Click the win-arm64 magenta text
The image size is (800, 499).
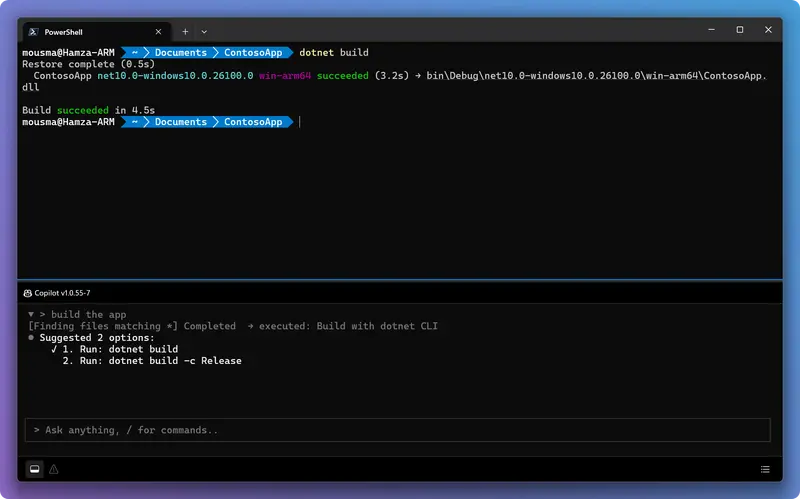[x=285, y=76]
